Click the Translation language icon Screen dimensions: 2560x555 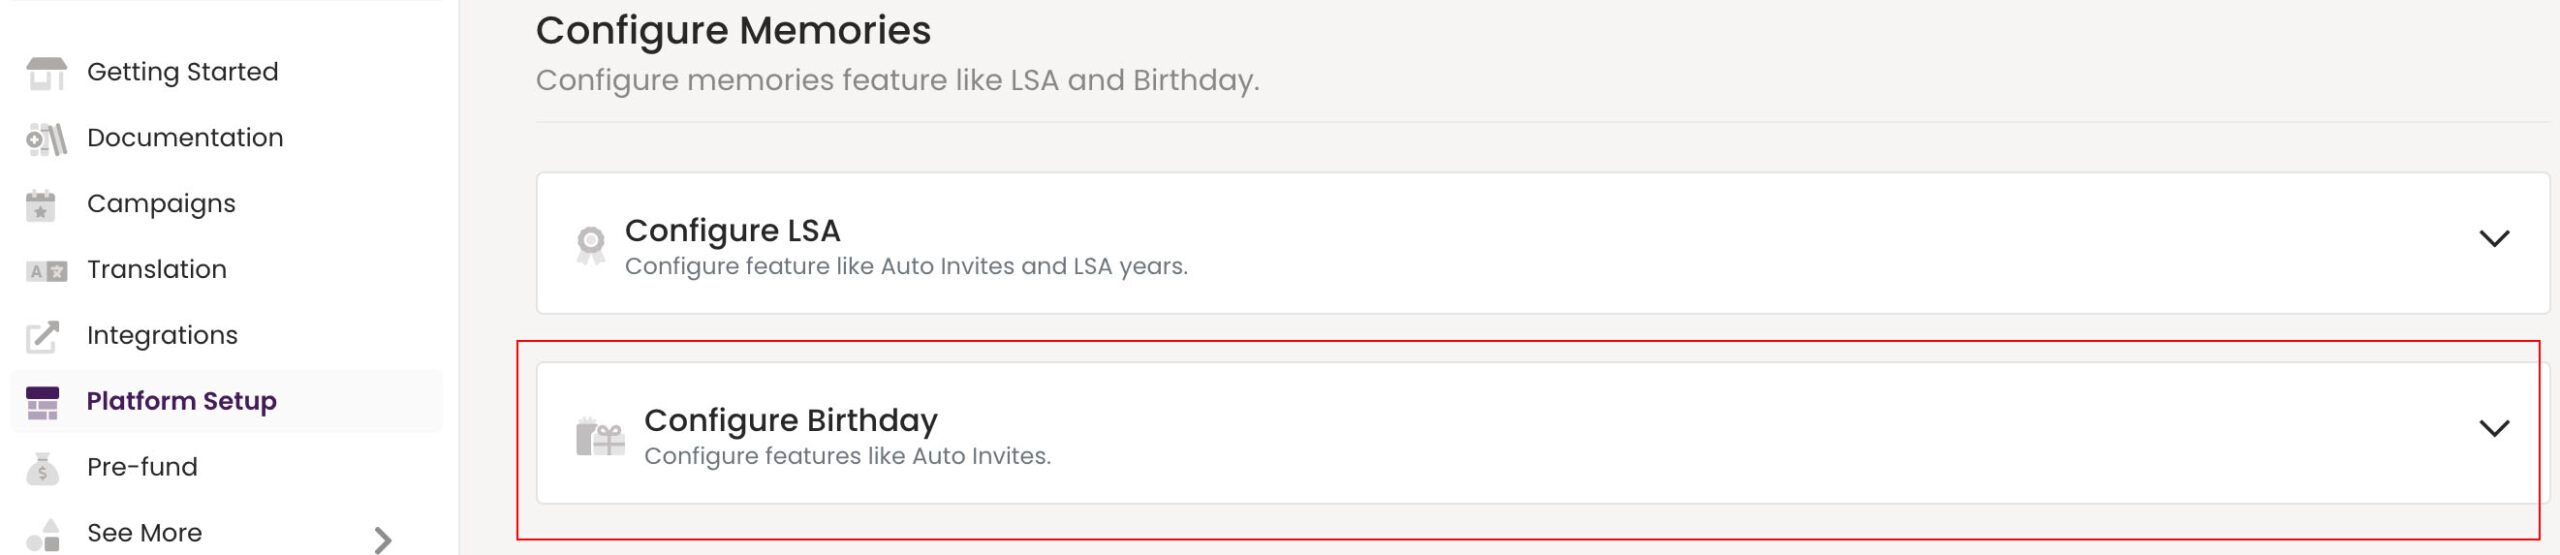pyautogui.click(x=46, y=271)
